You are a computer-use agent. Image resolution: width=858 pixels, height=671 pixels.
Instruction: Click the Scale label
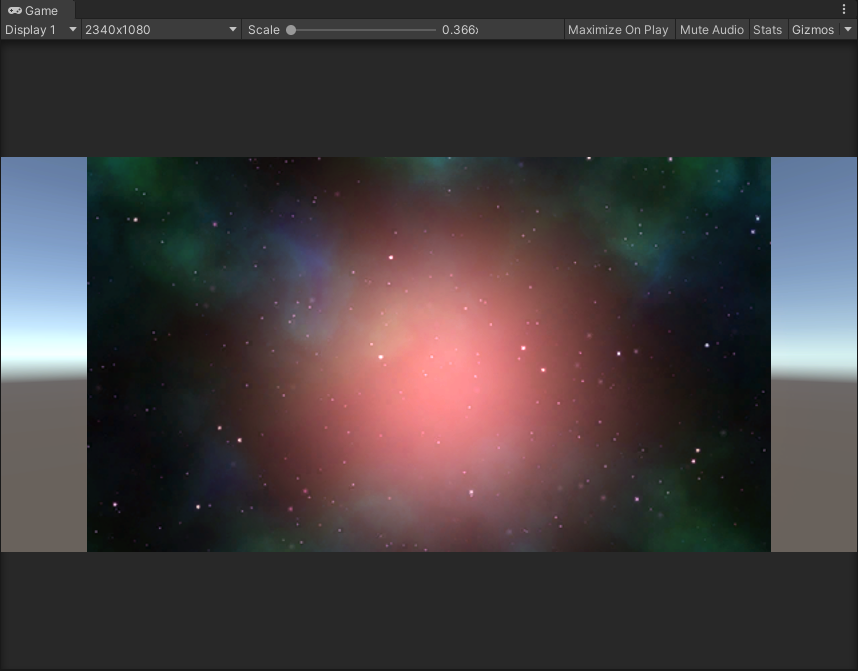(264, 30)
